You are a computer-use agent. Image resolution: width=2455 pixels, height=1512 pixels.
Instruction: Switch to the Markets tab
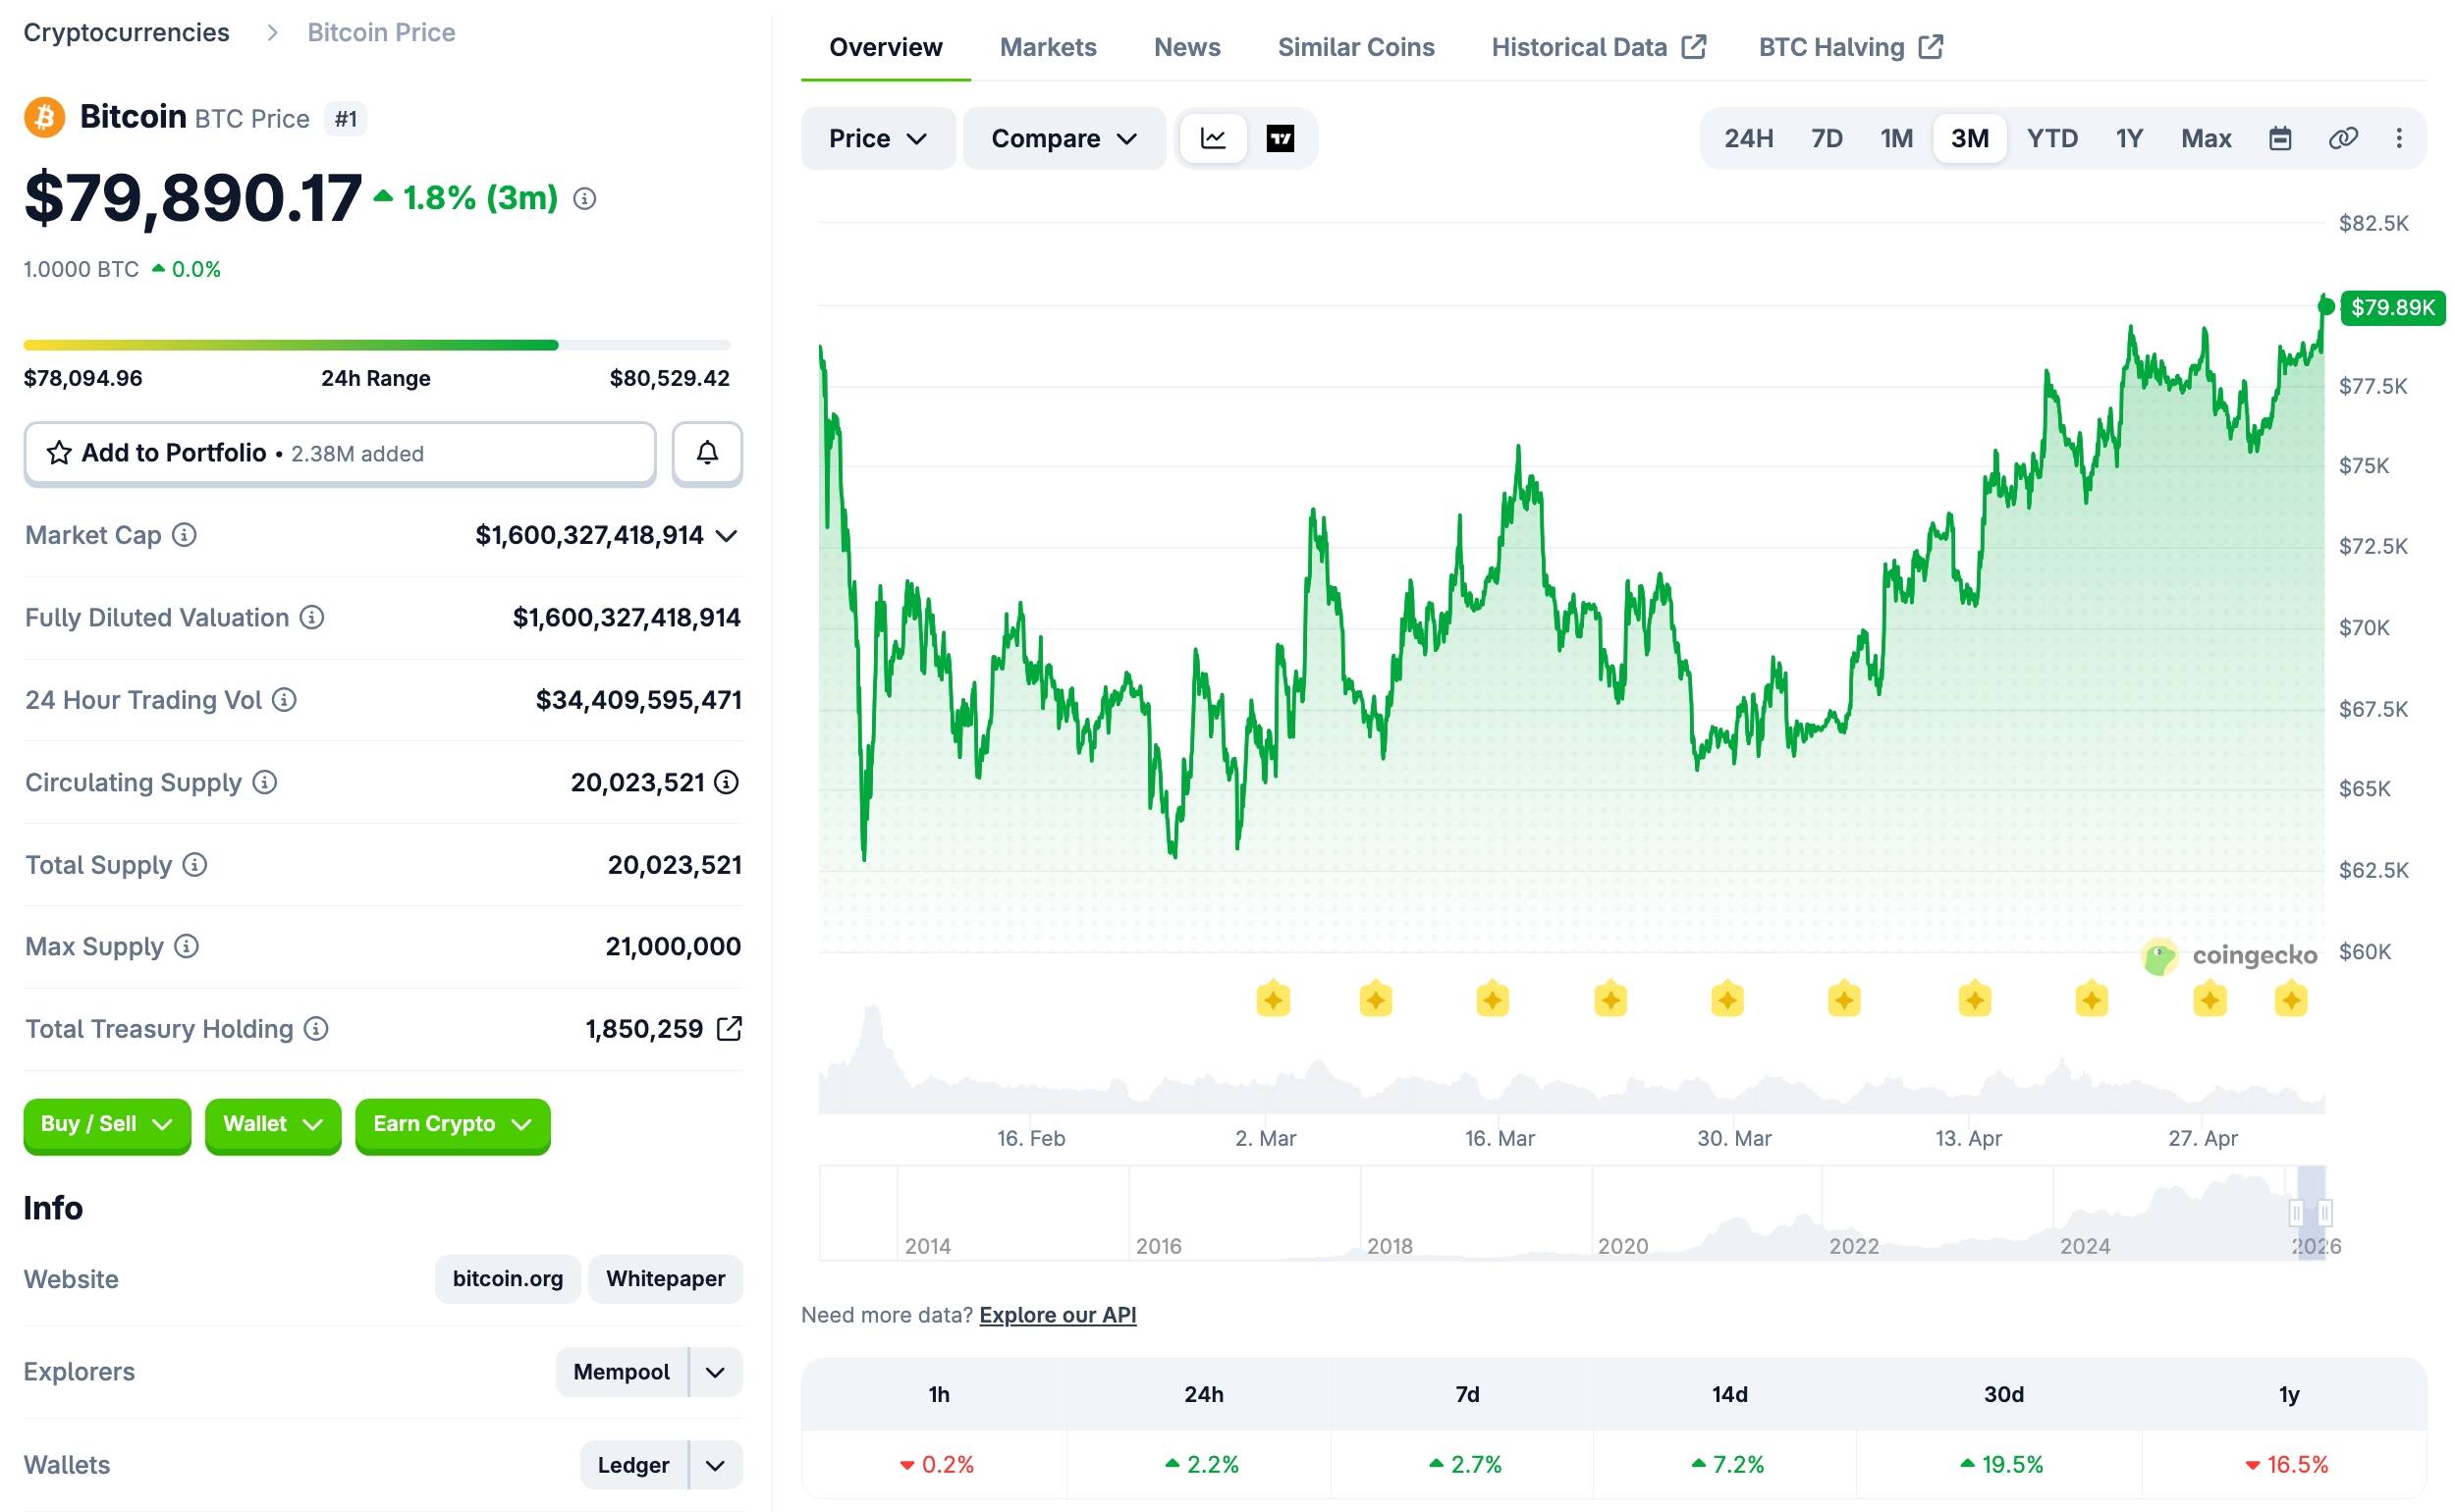[1048, 47]
